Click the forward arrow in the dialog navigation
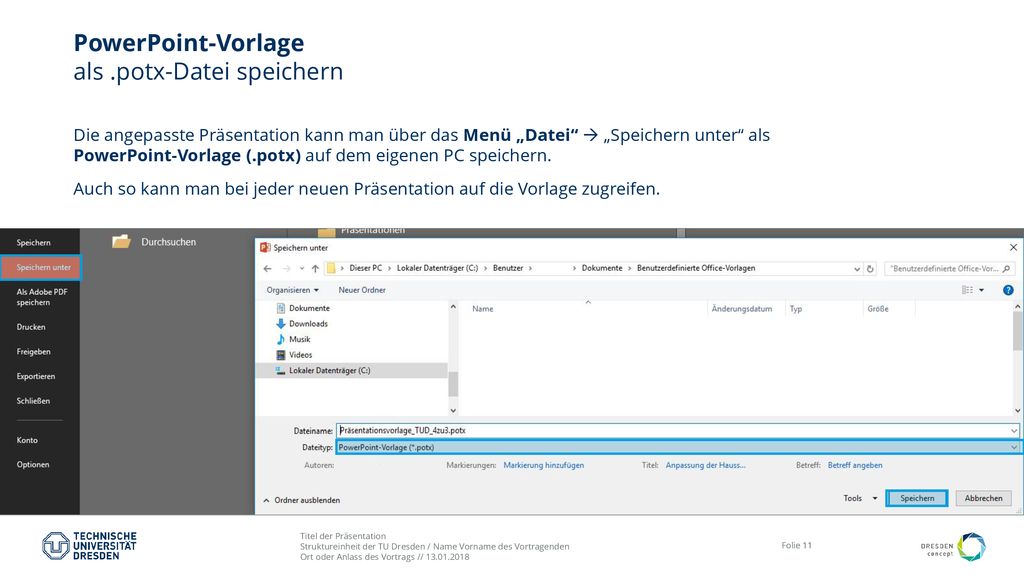Screen dimensions: 1024x576 pyautogui.click(x=286, y=268)
